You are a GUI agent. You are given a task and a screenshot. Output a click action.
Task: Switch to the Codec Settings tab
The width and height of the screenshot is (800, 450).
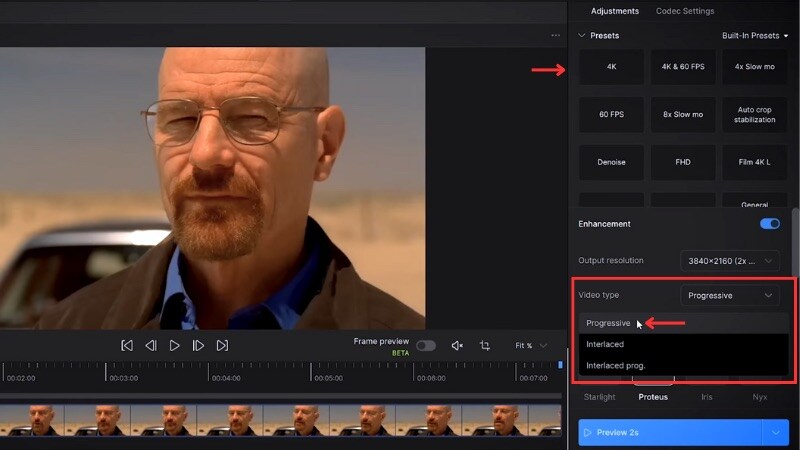(x=685, y=11)
